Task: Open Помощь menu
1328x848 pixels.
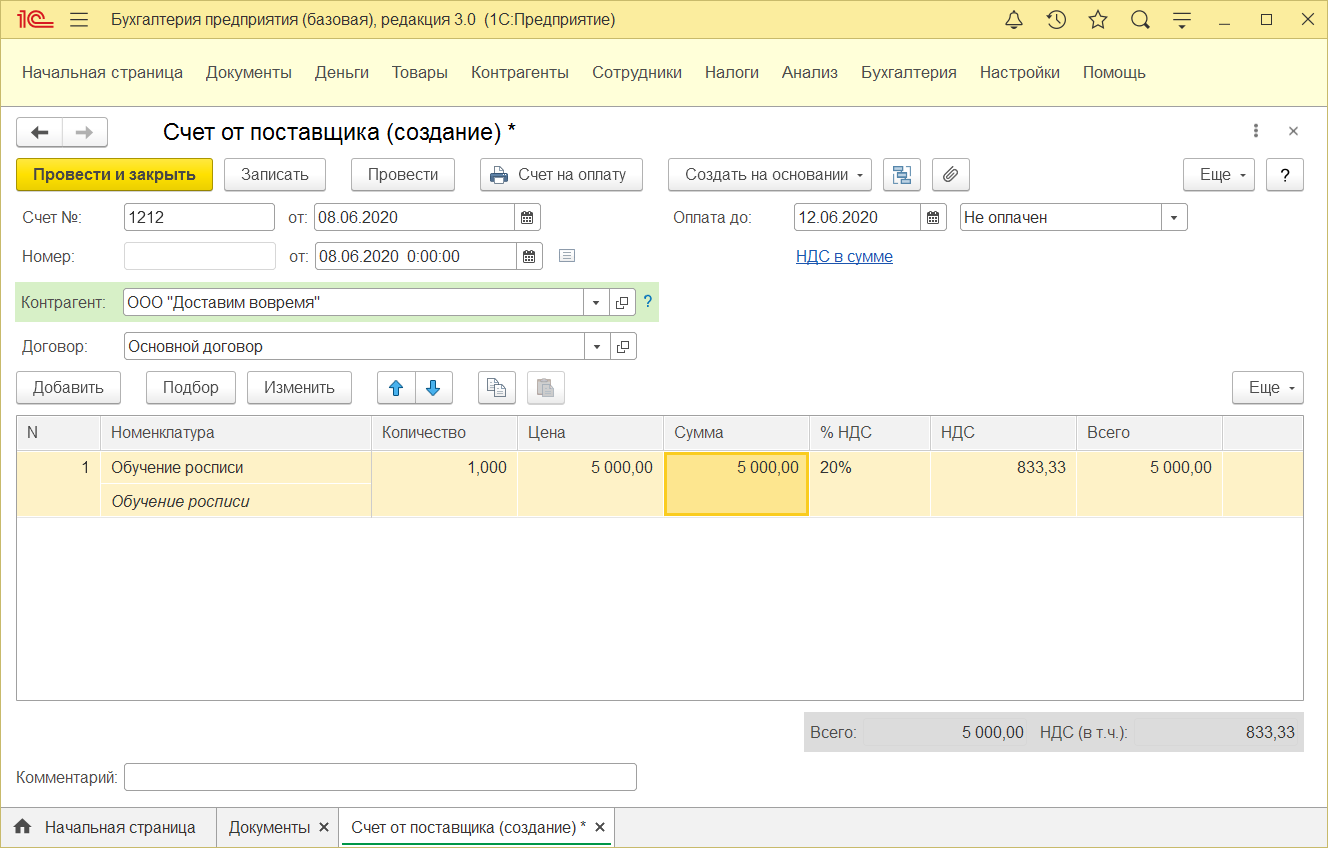Action: click(x=1114, y=72)
